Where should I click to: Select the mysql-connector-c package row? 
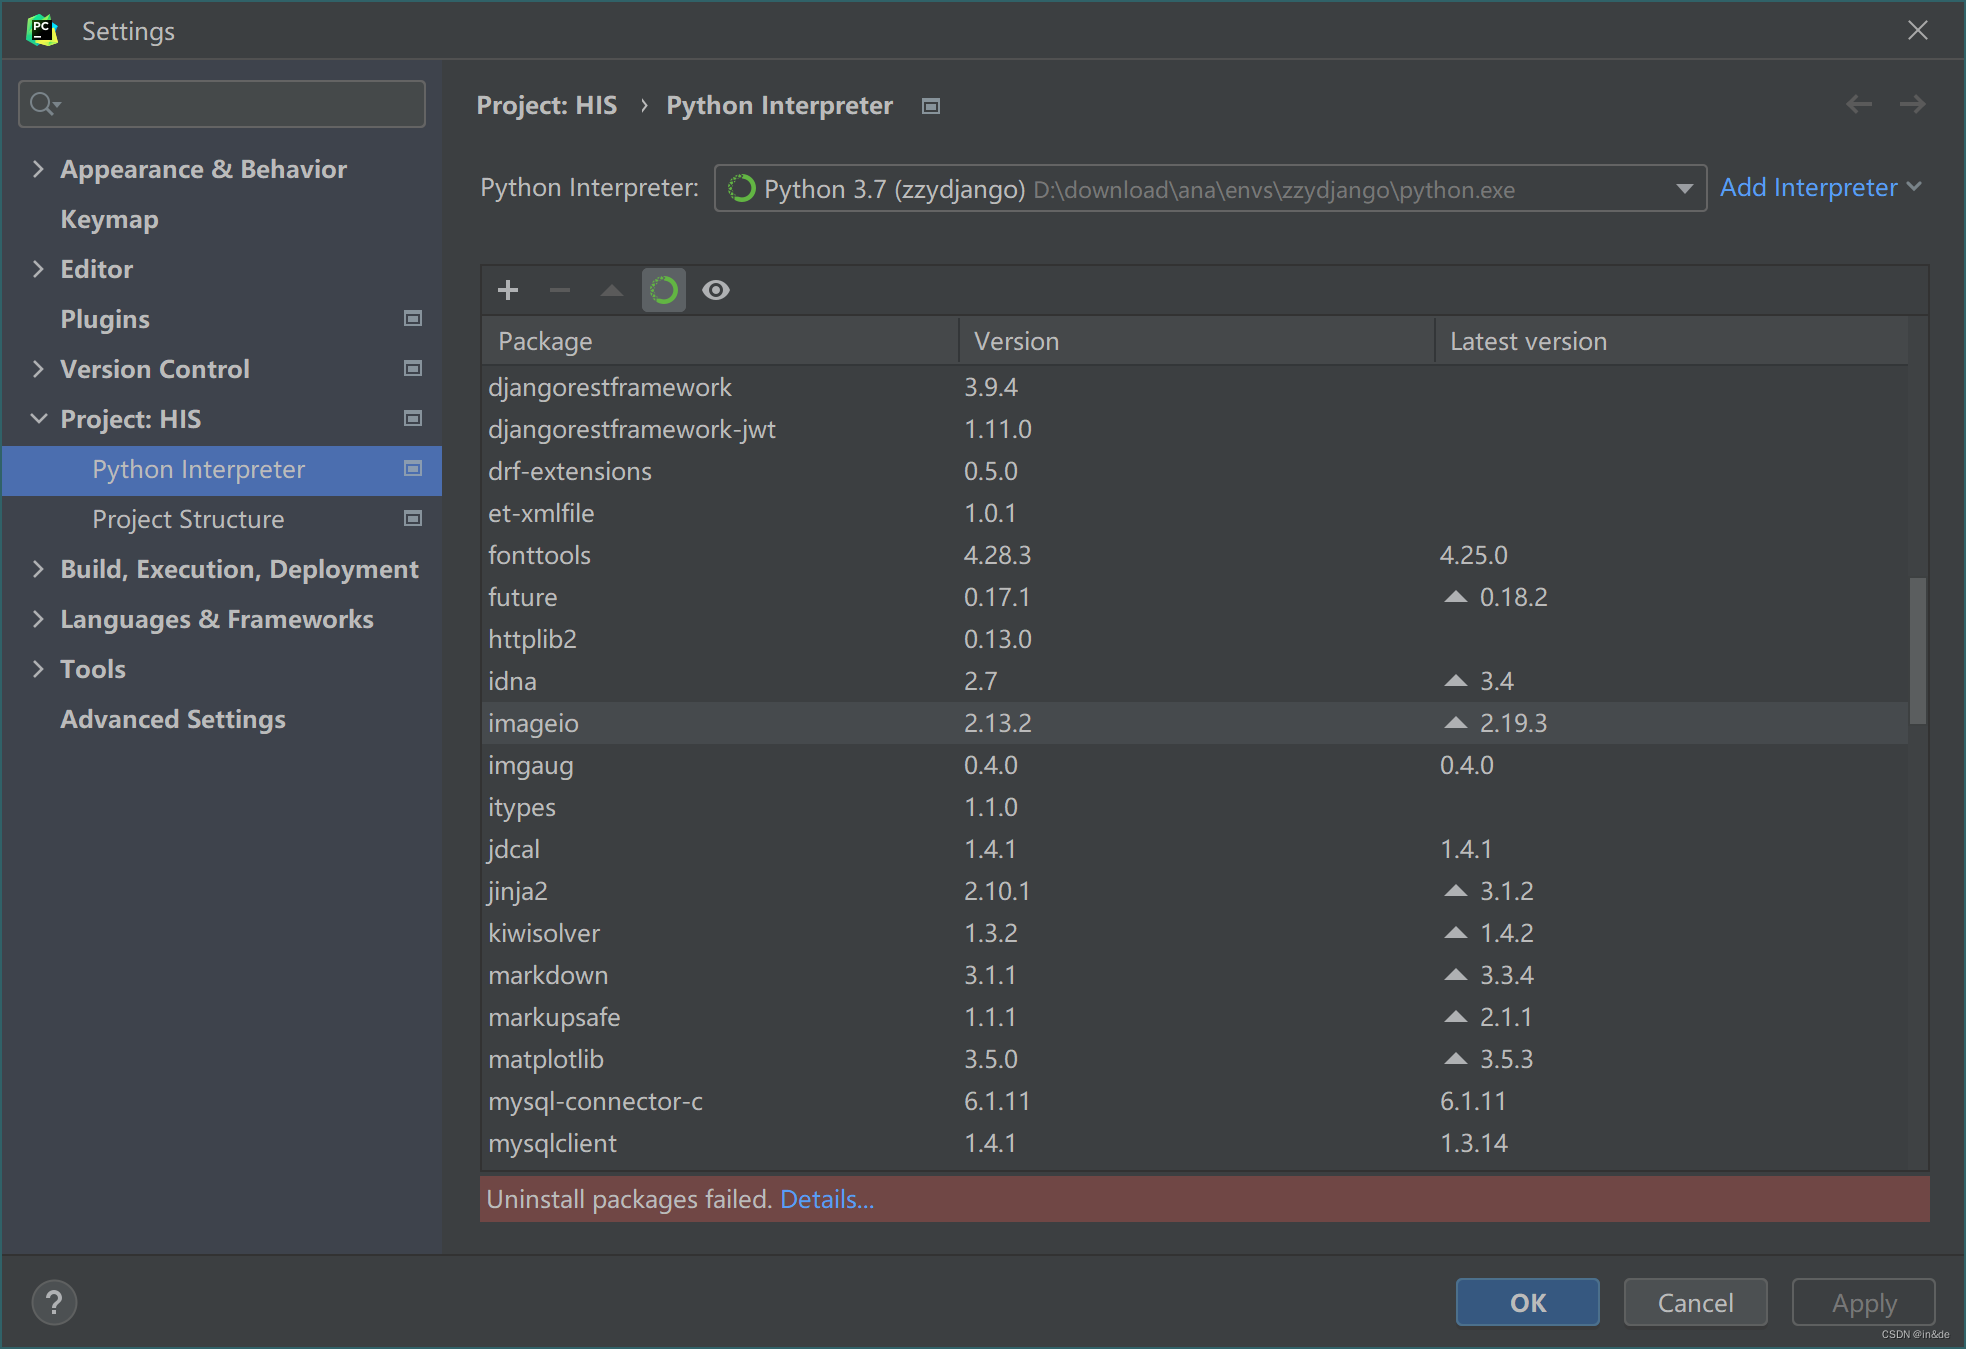click(1195, 1101)
